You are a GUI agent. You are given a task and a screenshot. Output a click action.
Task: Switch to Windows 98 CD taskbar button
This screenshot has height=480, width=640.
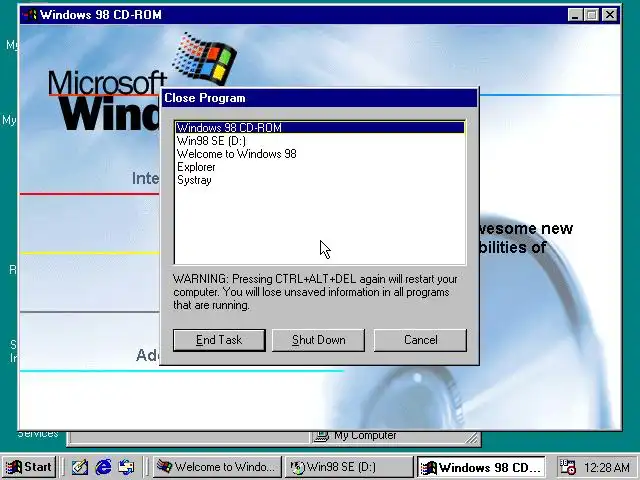coord(481,467)
